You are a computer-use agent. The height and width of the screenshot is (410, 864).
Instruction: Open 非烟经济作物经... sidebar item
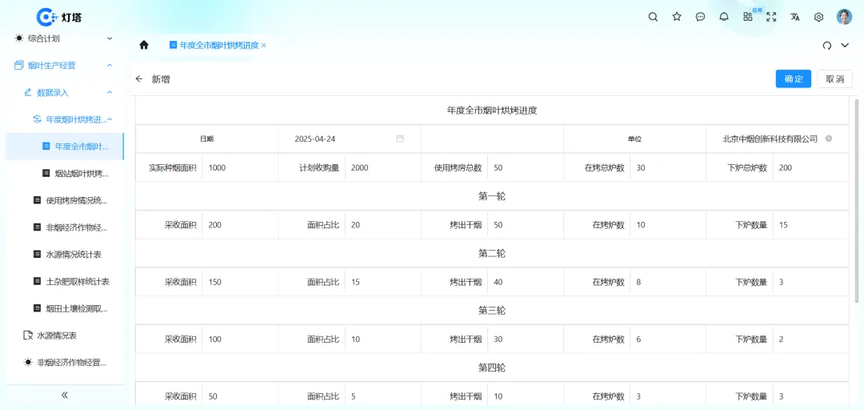coord(65,227)
